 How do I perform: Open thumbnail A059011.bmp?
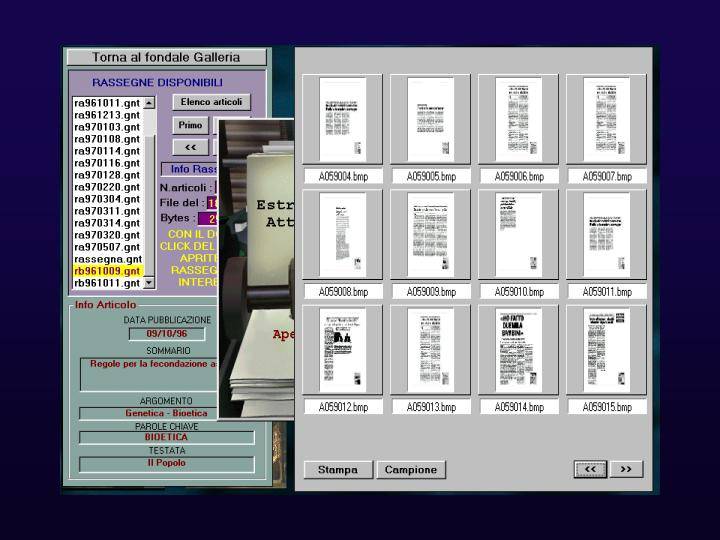607,235
